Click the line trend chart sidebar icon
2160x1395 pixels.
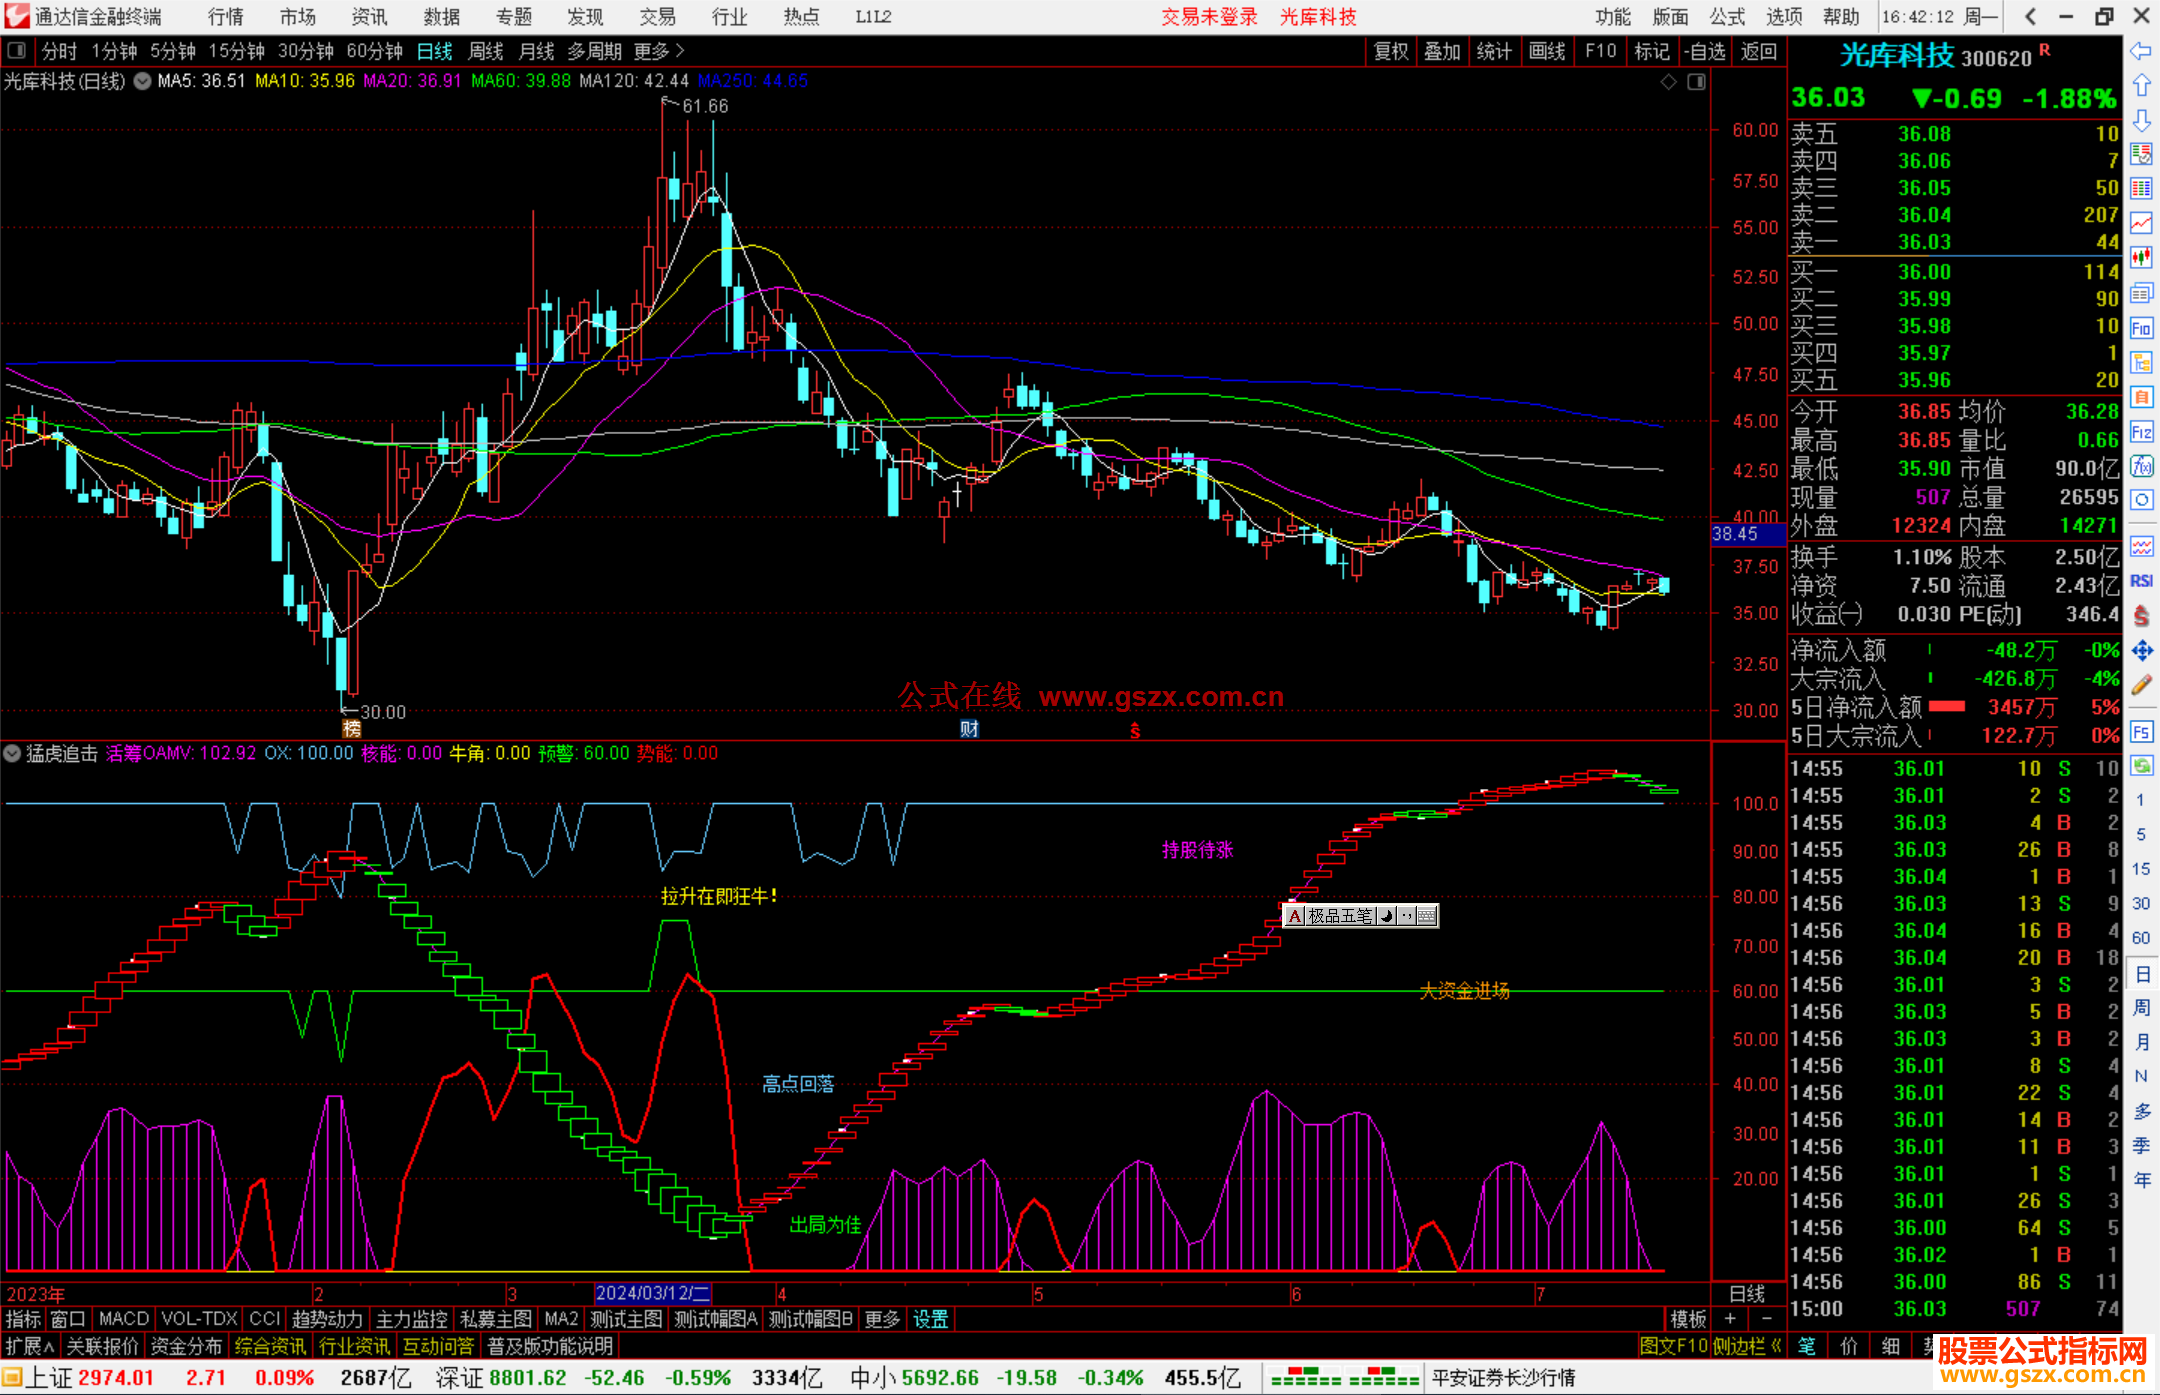pyautogui.click(x=2141, y=223)
